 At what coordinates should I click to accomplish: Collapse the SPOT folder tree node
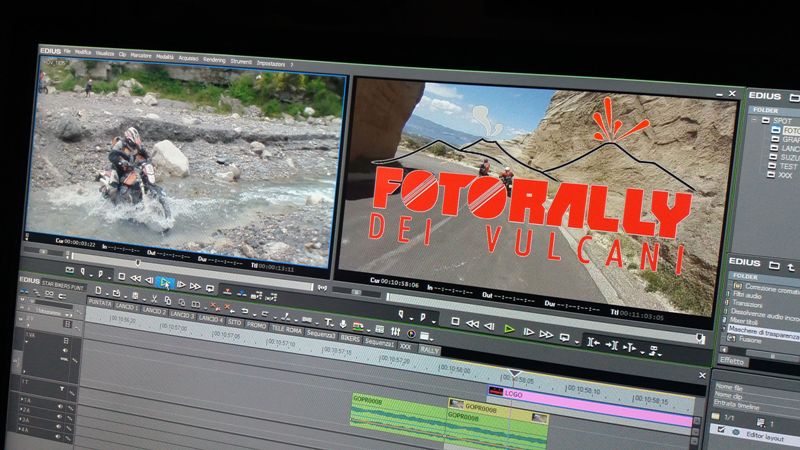pyautogui.click(x=754, y=119)
